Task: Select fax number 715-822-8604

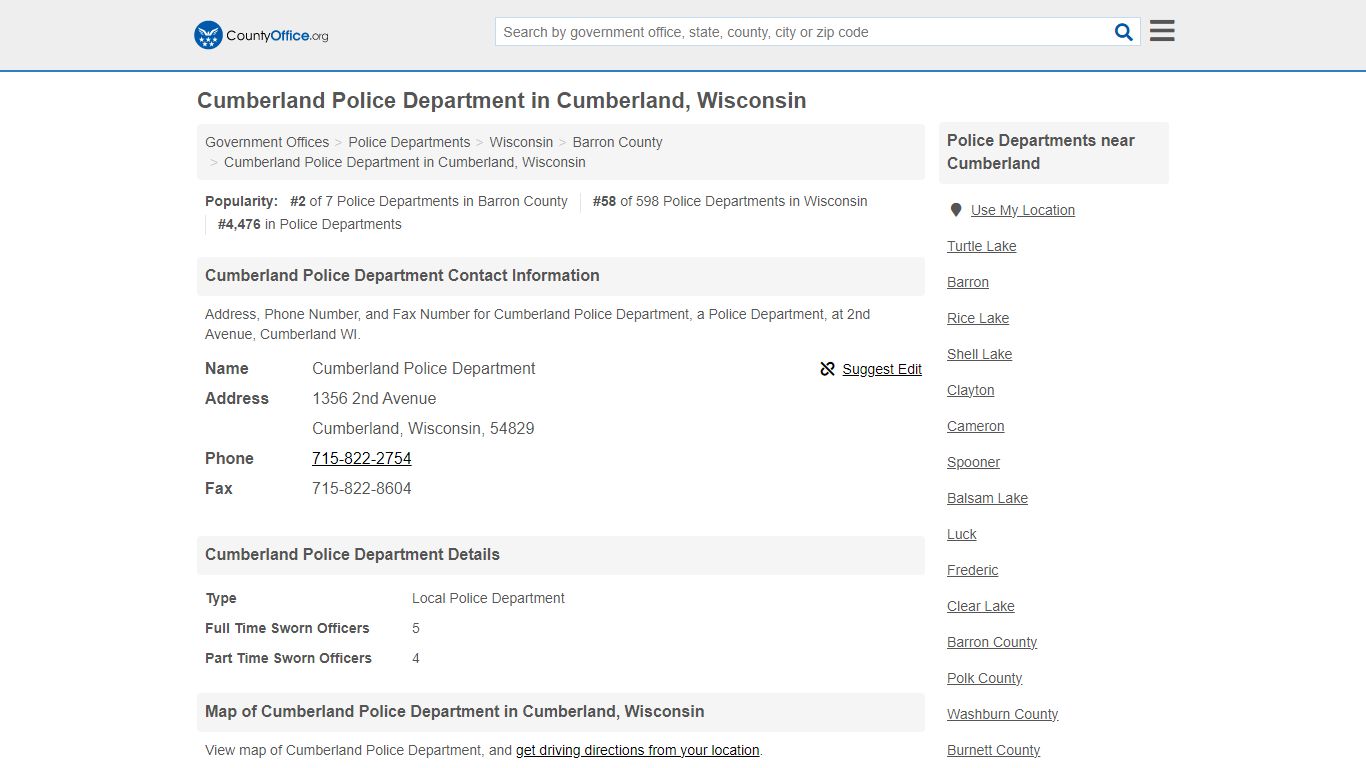Action: point(362,488)
